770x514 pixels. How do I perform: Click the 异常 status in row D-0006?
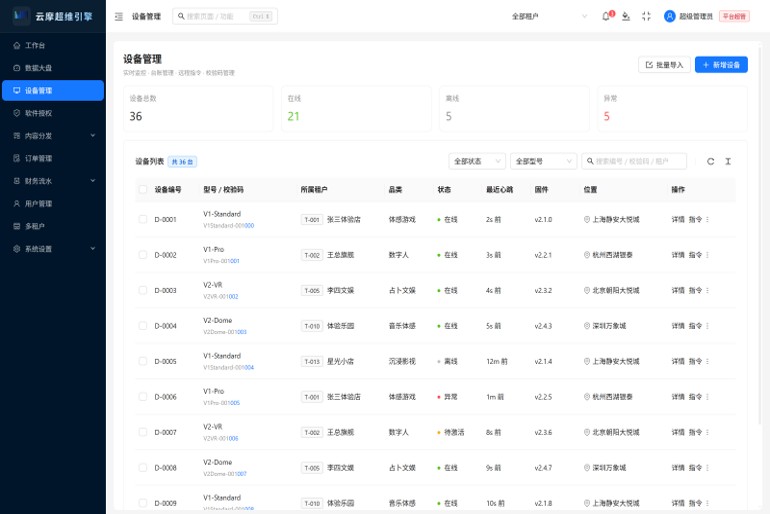click(447, 397)
